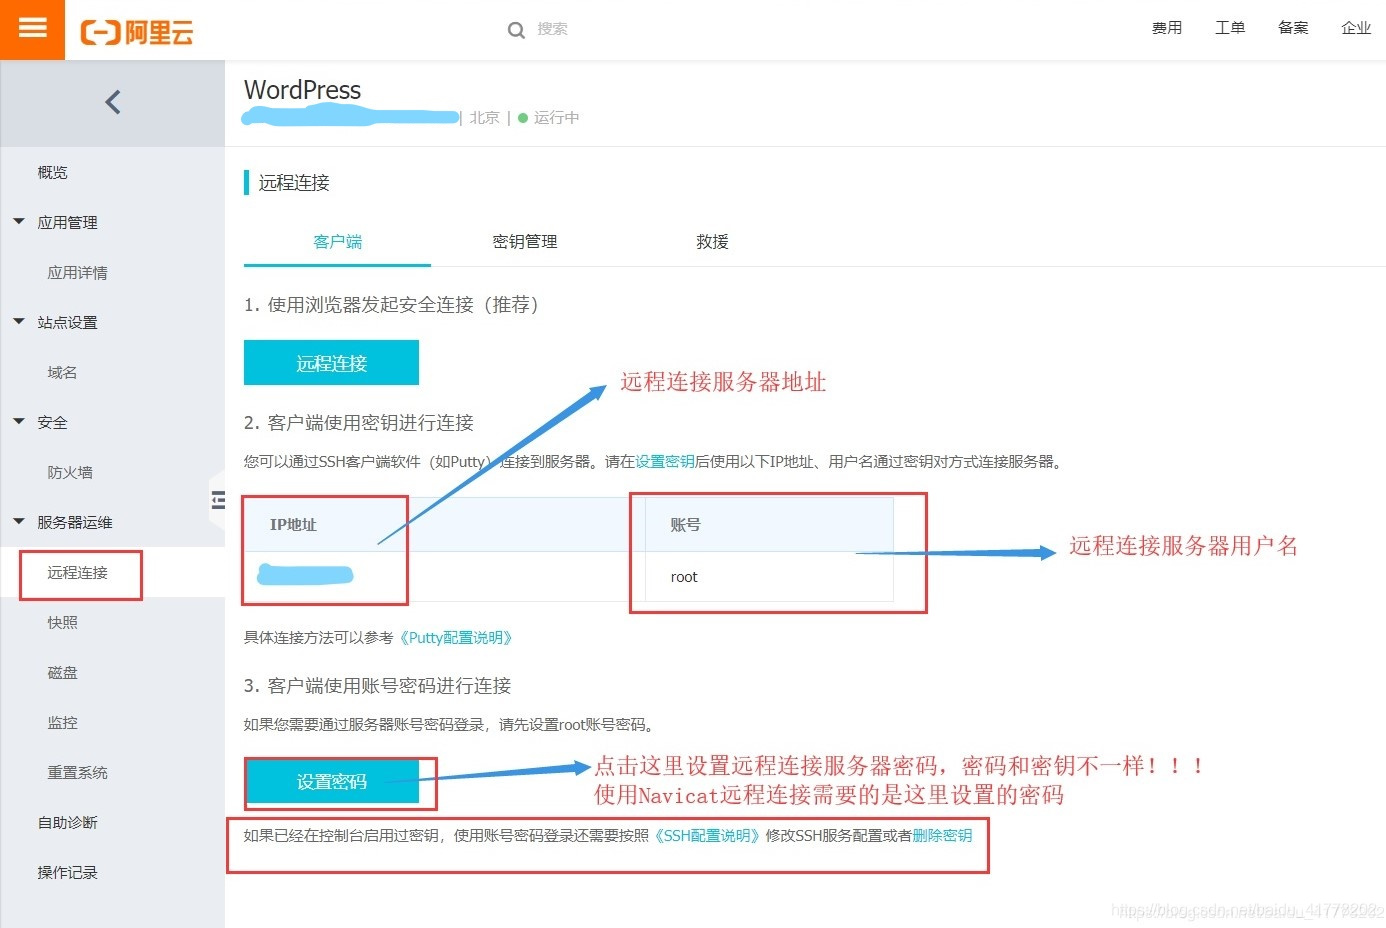
Task: Open the Putty配置说明 link
Action: [x=456, y=638]
